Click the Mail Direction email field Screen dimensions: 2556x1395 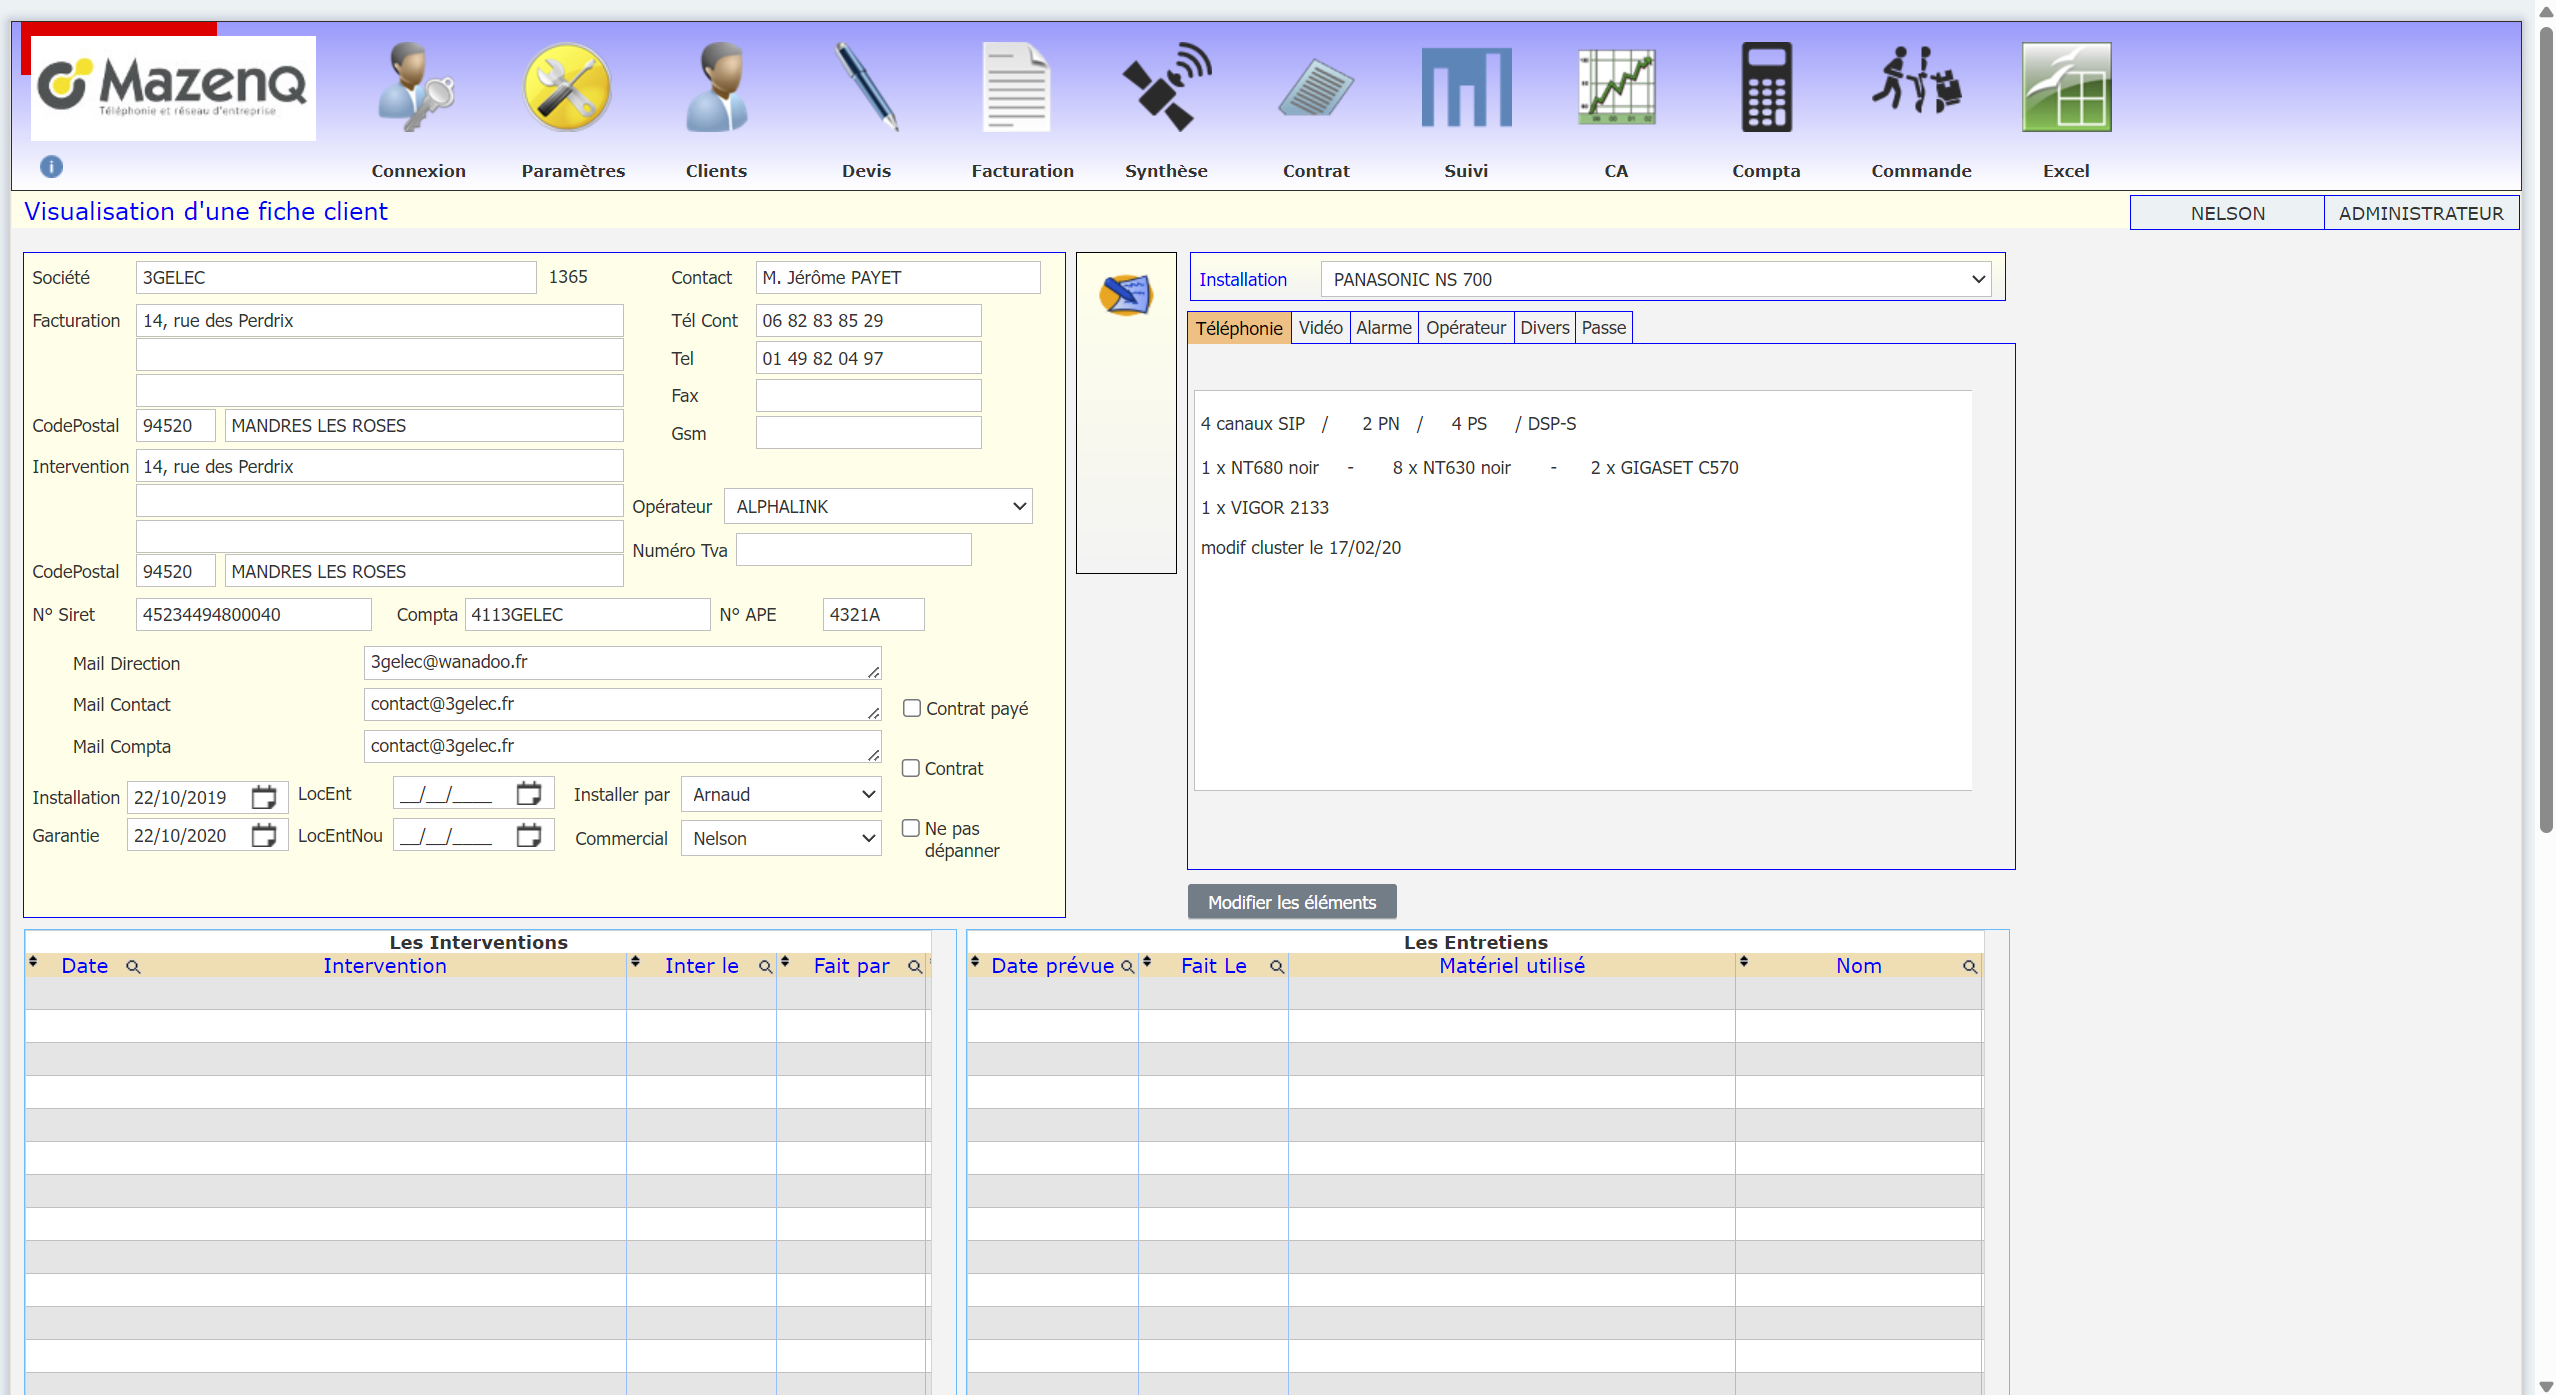[x=622, y=662]
